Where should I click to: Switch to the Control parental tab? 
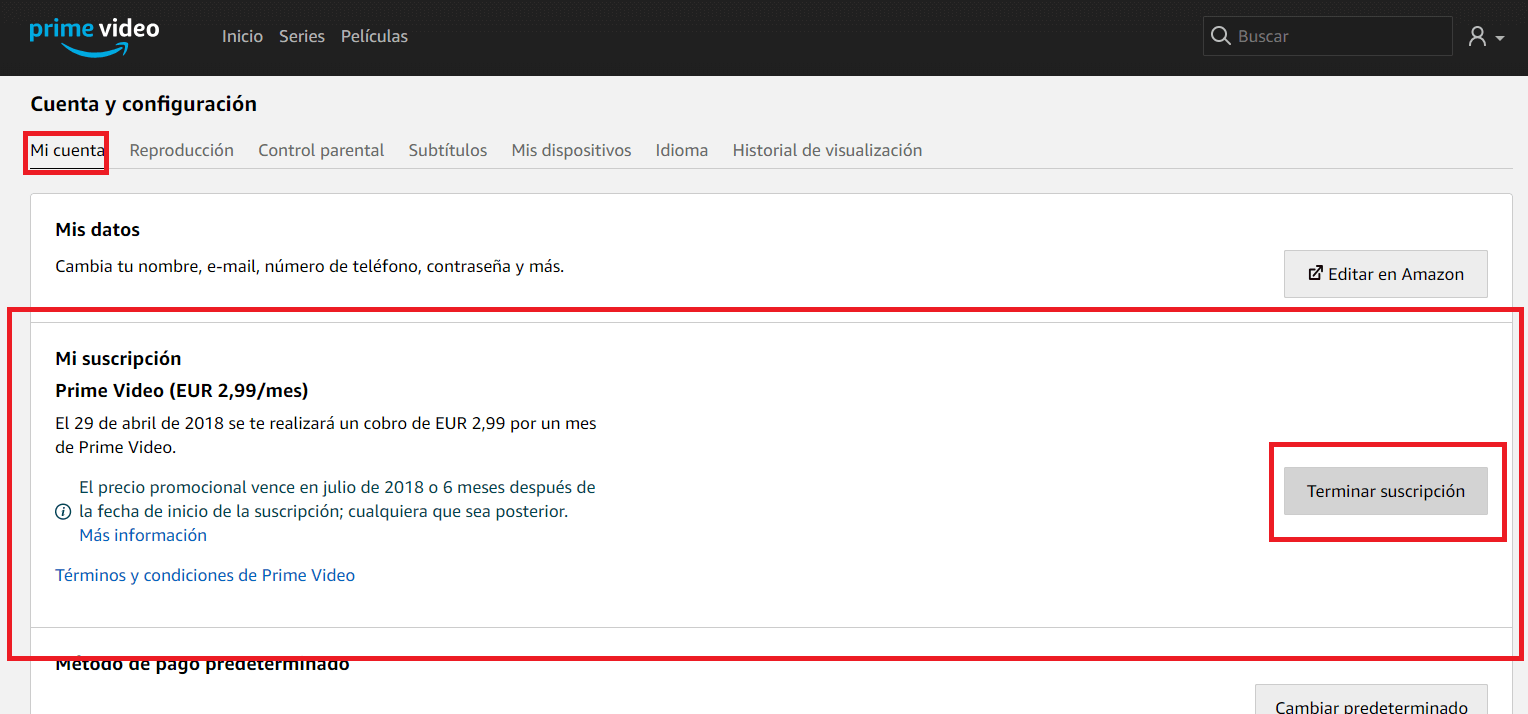[x=321, y=150]
